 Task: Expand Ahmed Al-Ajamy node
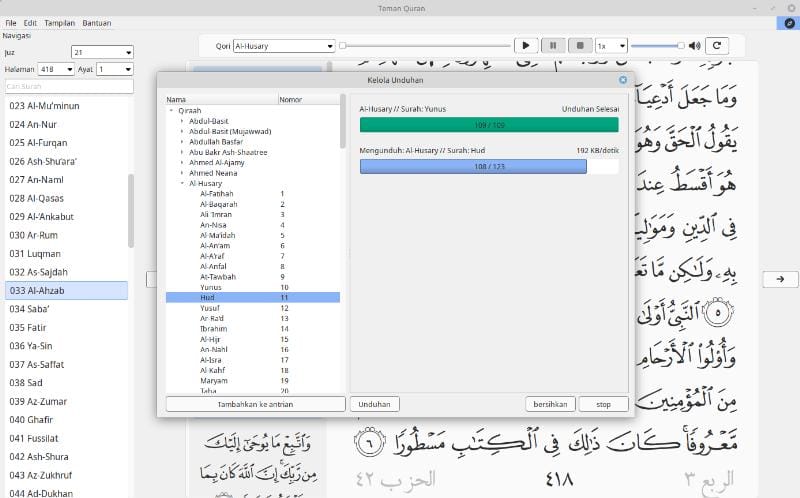(x=182, y=163)
